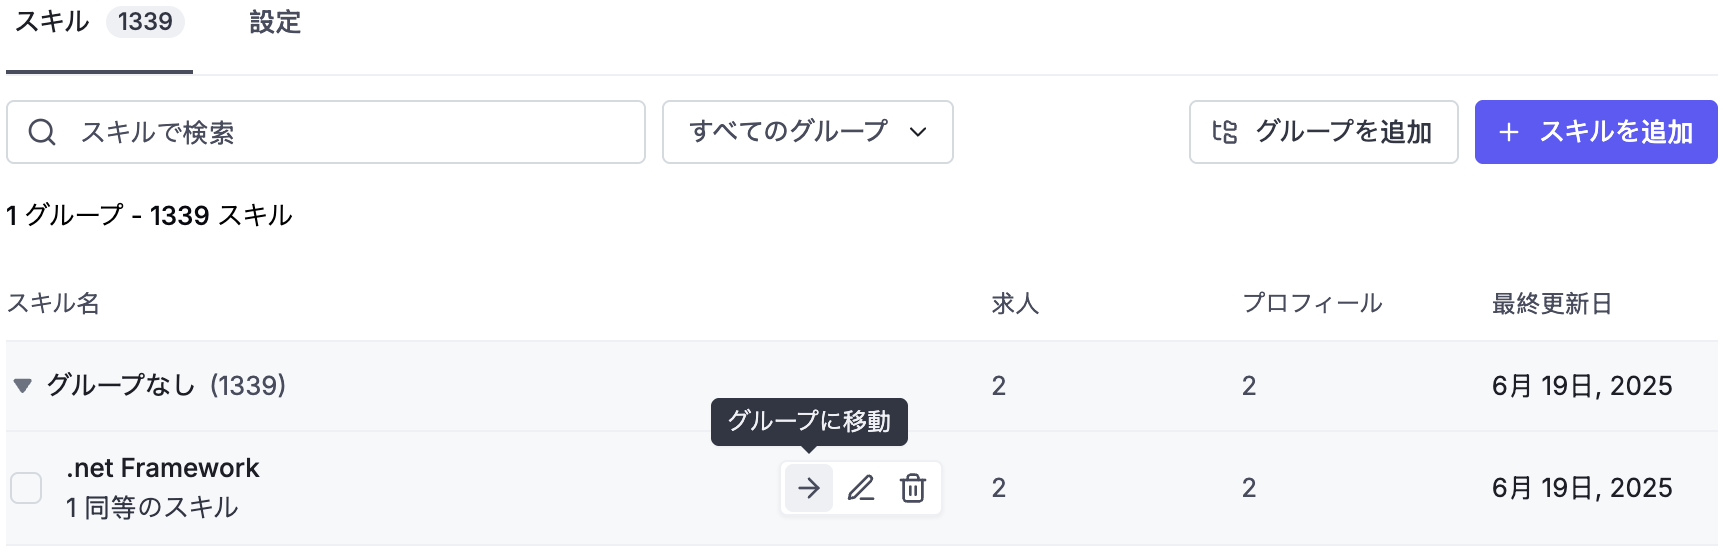Screen dimensions: 1728x556
Task: Click the group tree icon in グループを追加
Action: [1225, 132]
